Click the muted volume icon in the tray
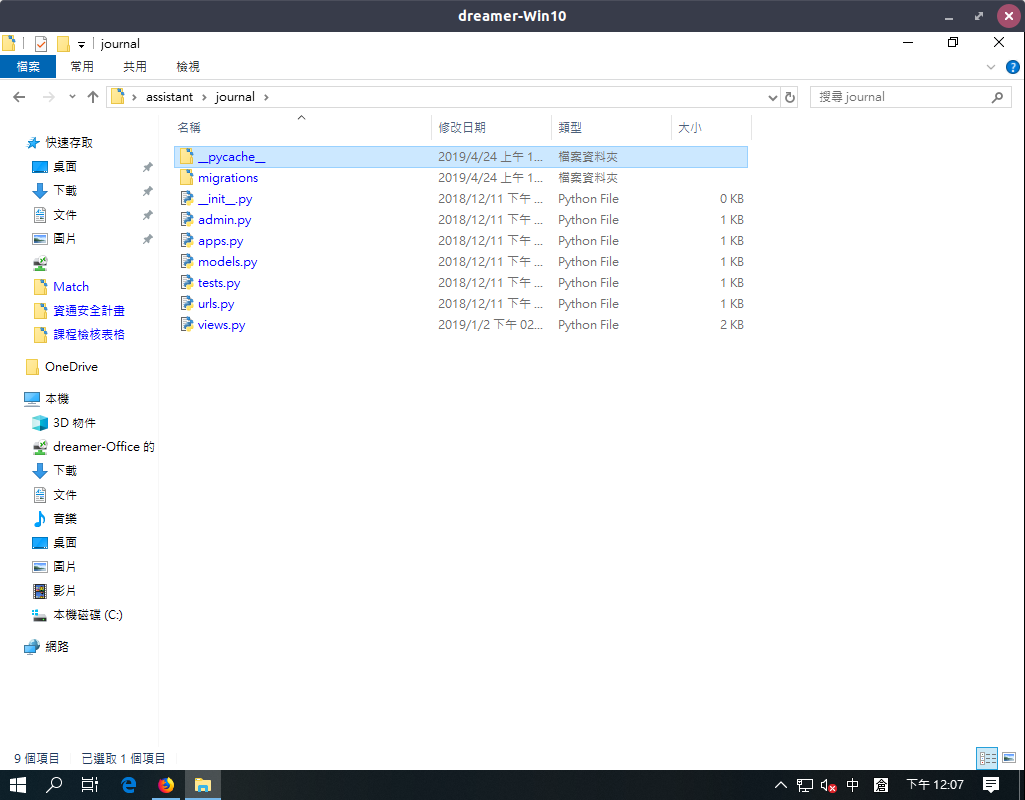 pos(828,785)
